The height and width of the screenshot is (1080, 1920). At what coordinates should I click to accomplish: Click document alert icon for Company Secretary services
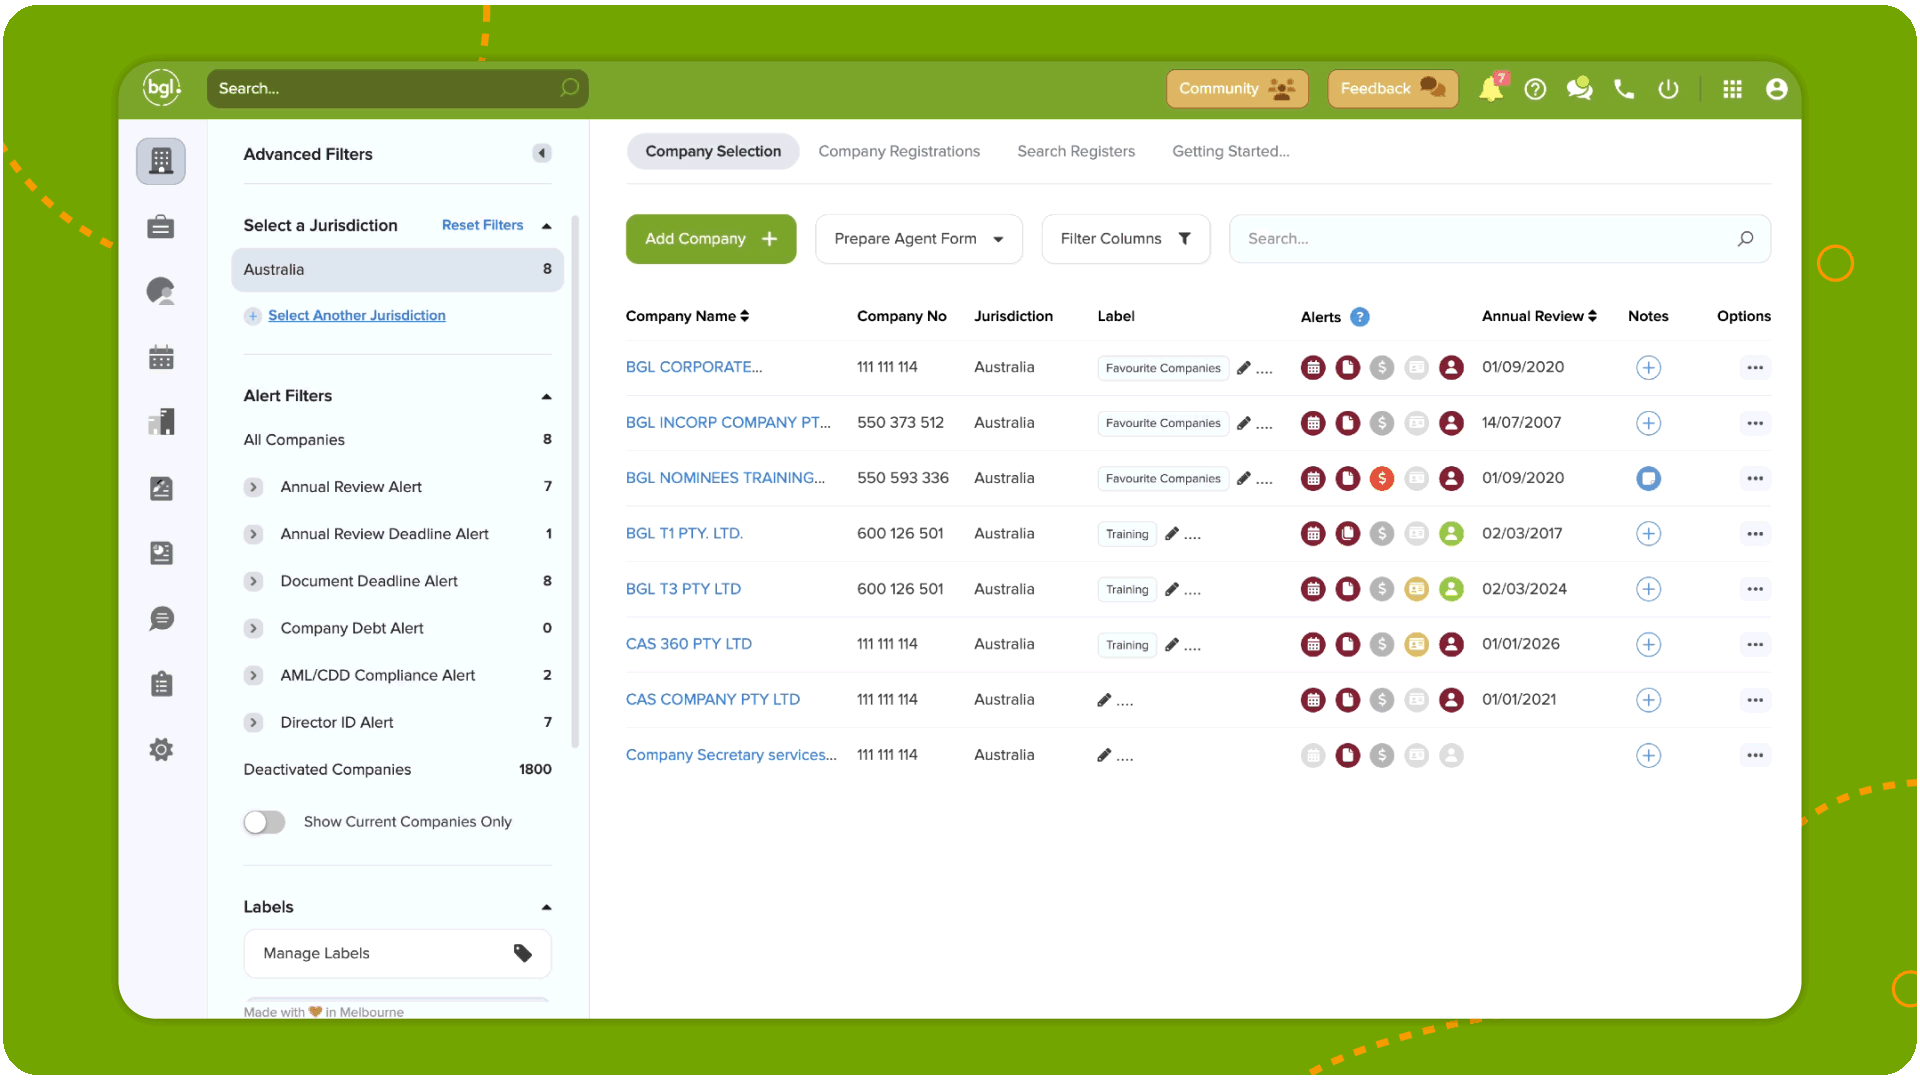coord(1348,755)
